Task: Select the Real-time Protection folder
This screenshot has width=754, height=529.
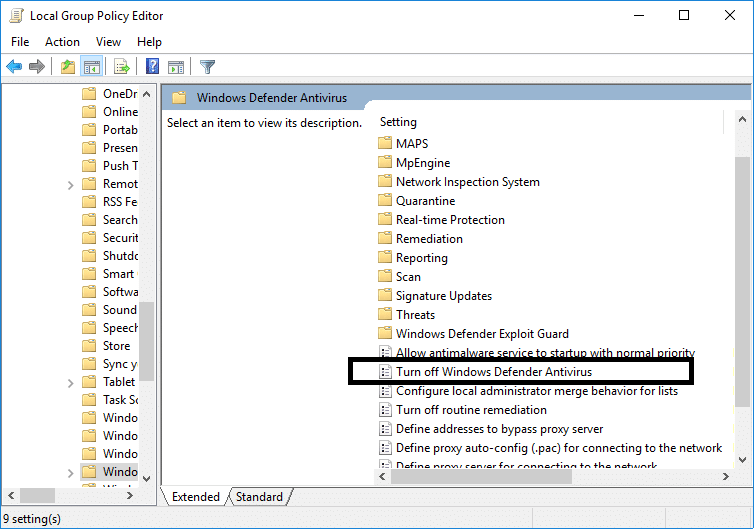Action: pyautogui.click(x=450, y=220)
